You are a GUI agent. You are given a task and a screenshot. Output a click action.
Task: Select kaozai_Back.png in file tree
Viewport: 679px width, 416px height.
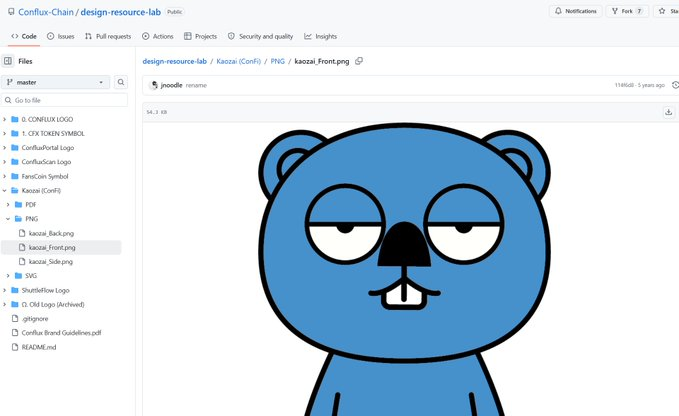click(51, 233)
